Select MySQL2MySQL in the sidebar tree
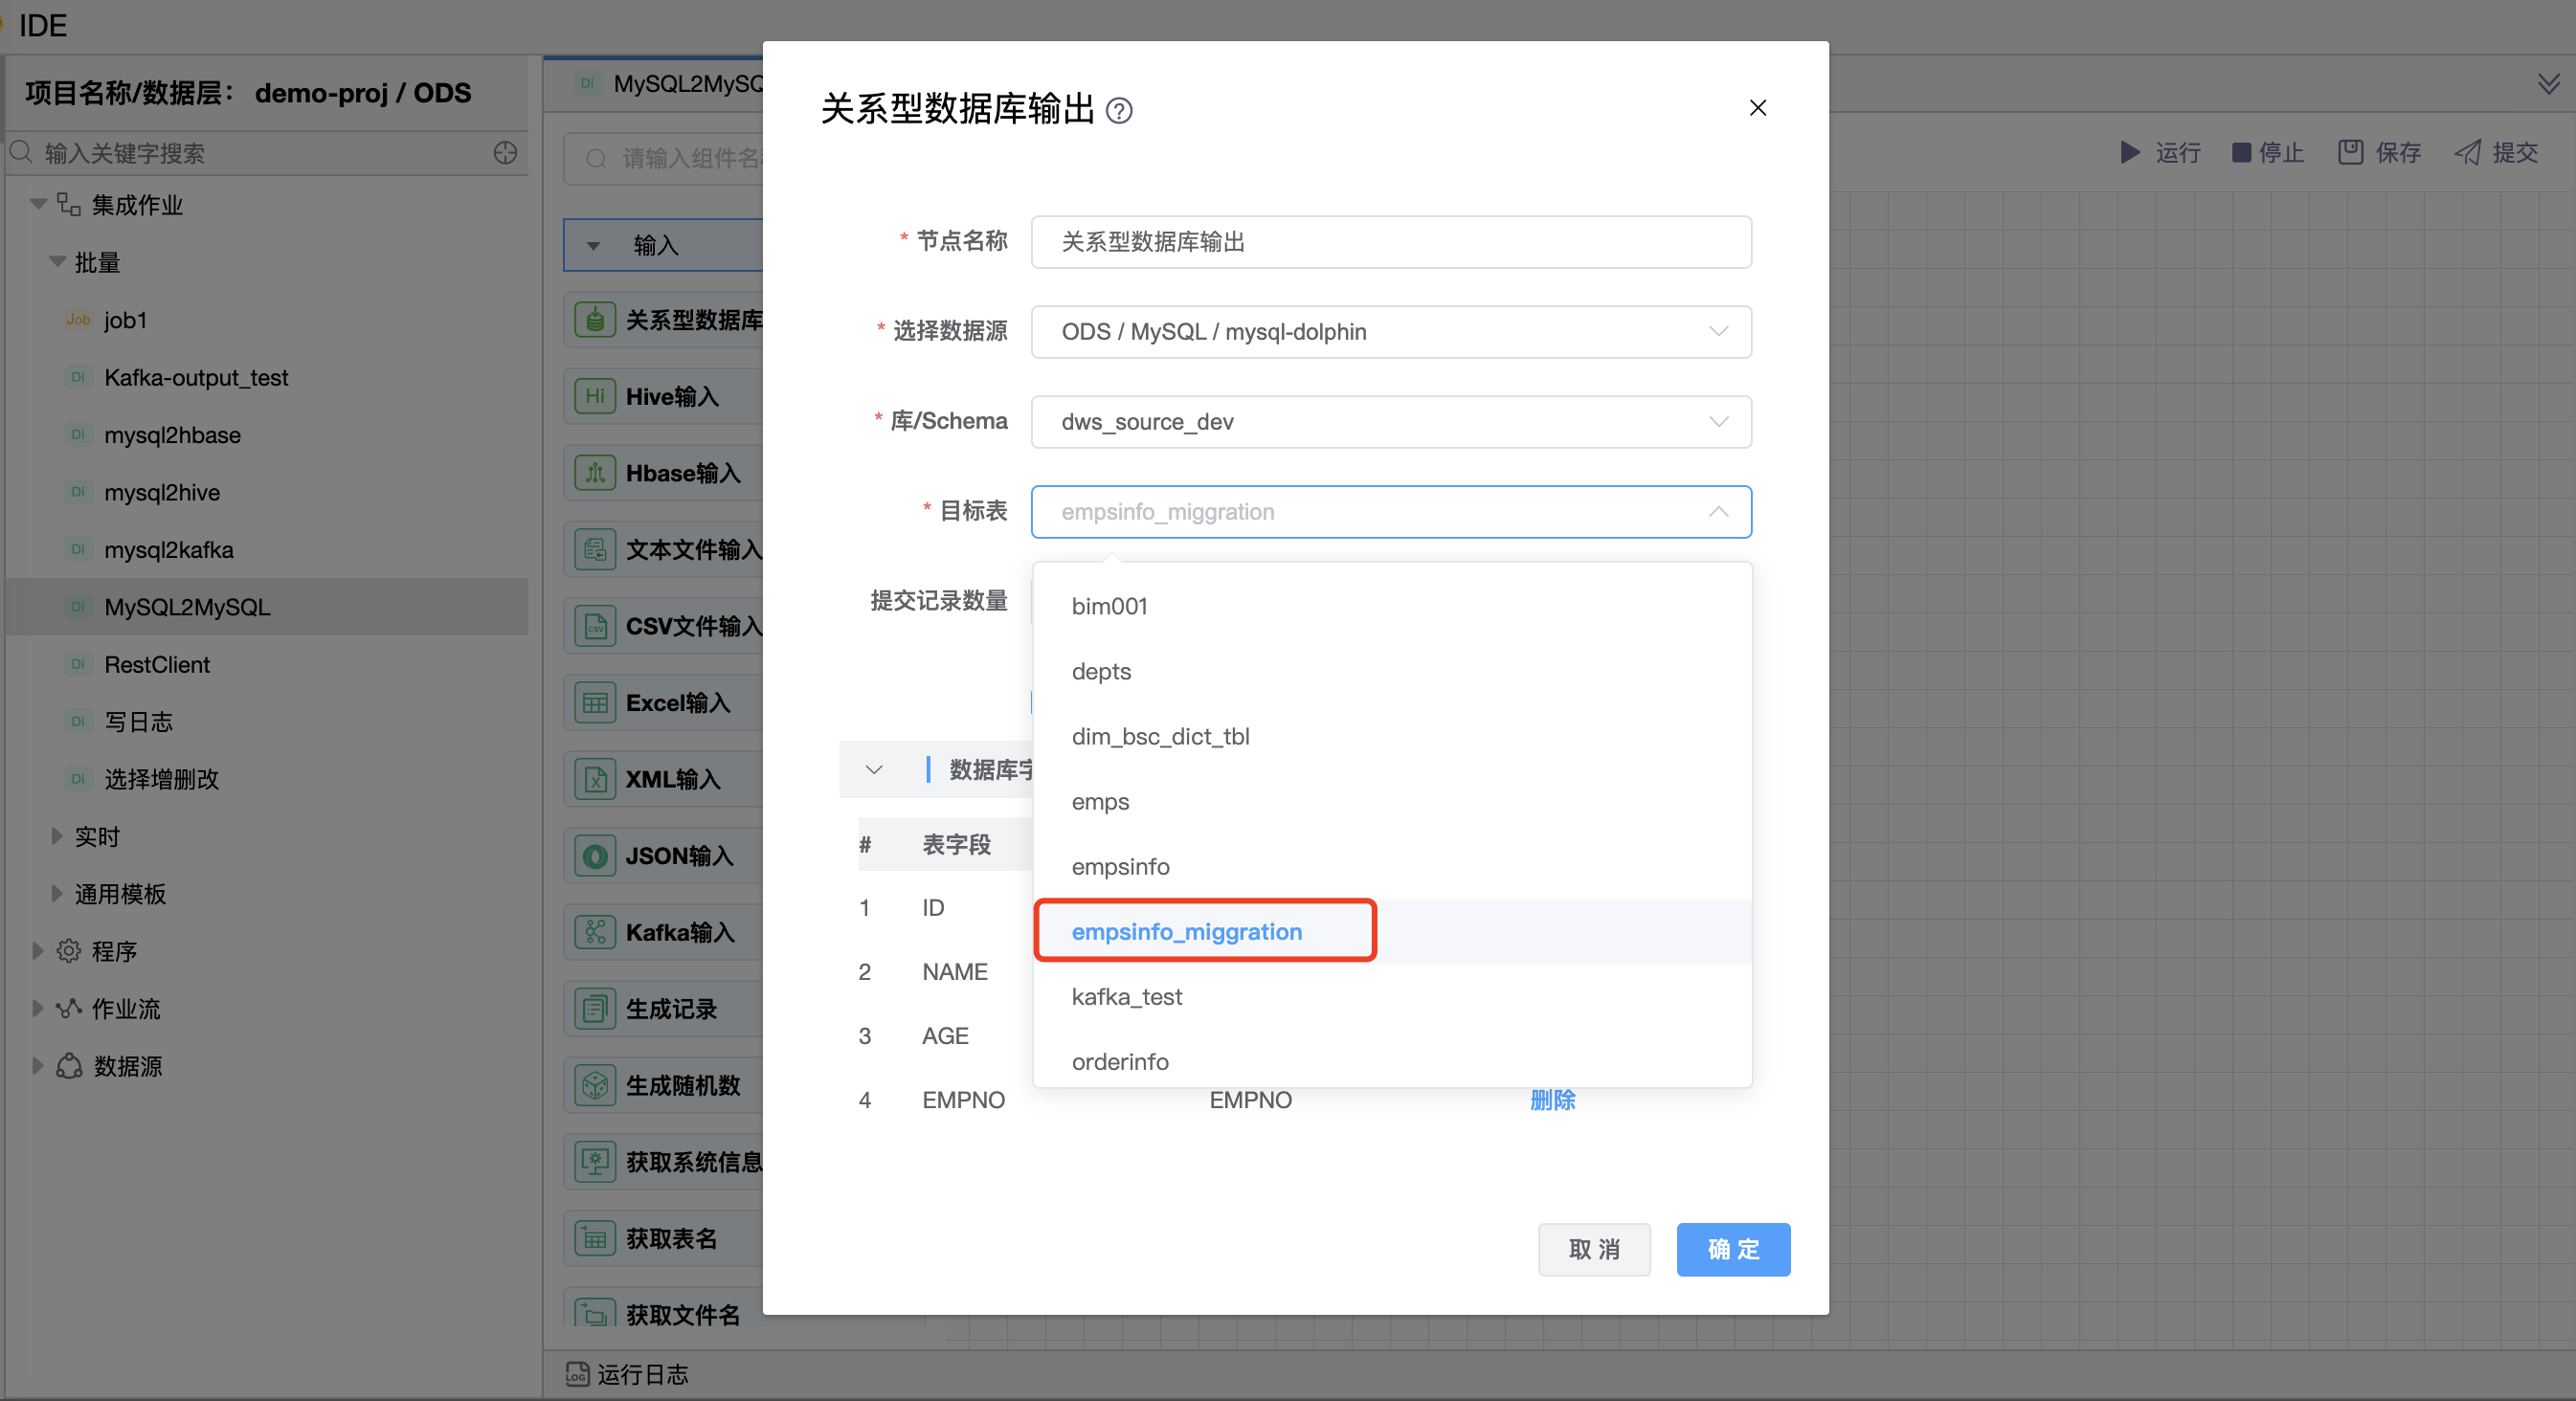 pos(187,607)
